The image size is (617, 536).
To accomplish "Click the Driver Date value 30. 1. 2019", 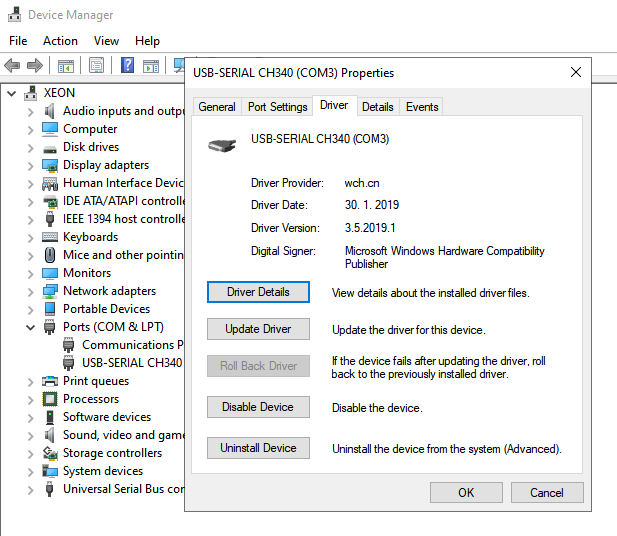I will (371, 205).
